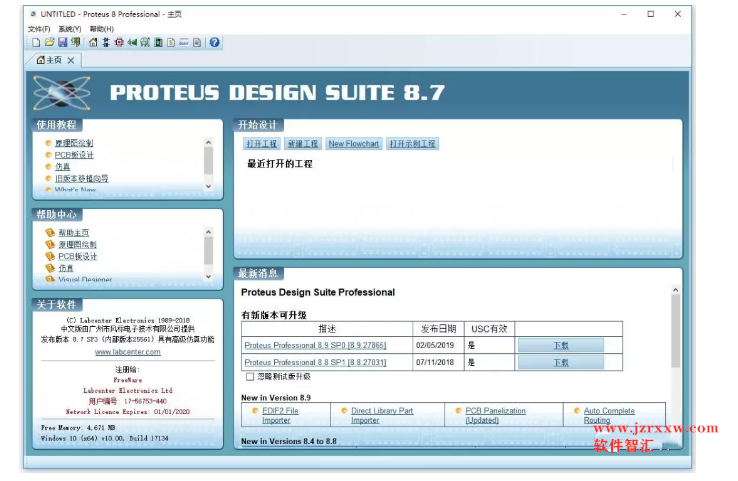Click the Free Memory 4,671 MB text

click(78, 427)
